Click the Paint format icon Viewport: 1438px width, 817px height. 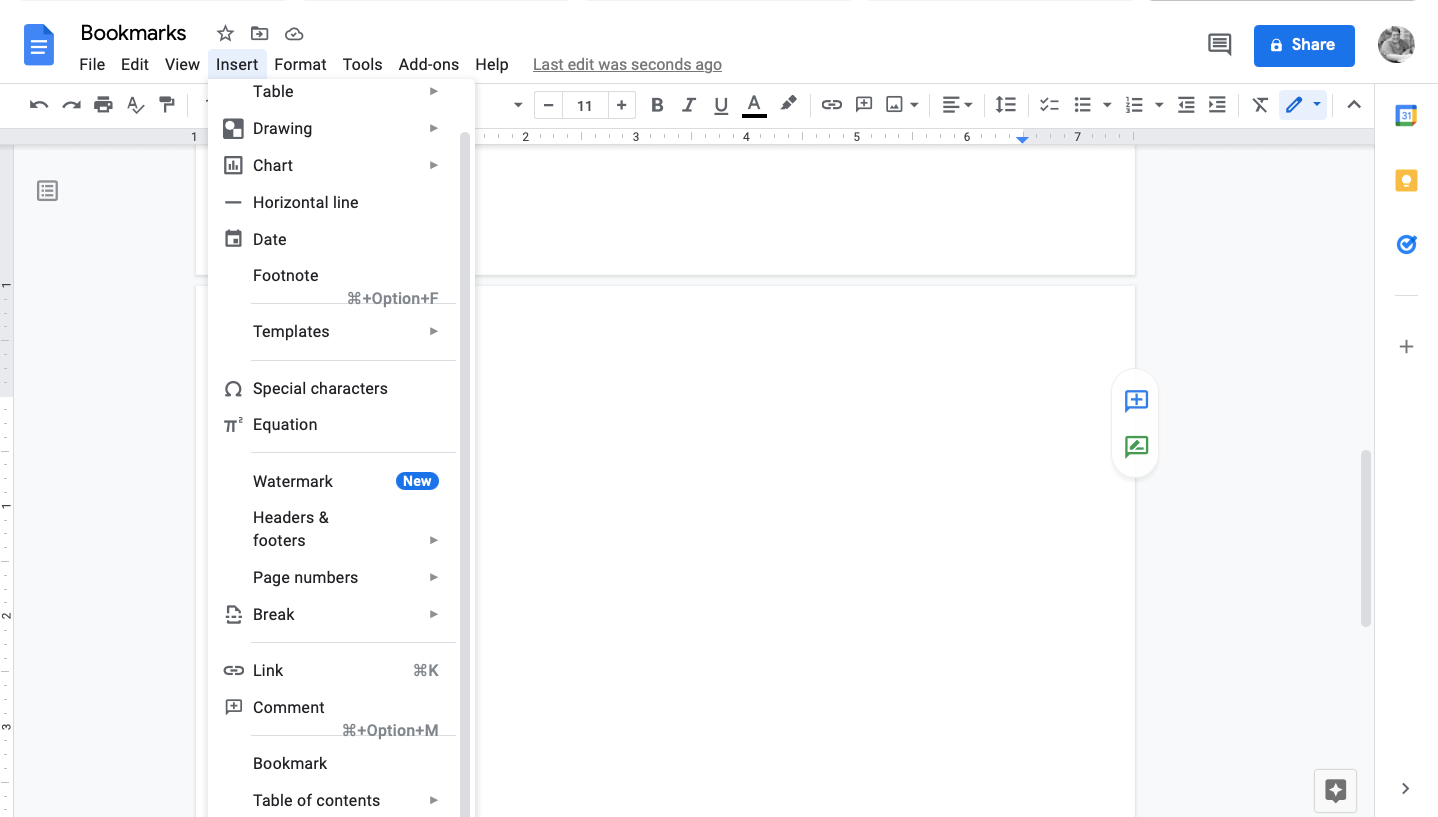[168, 105]
